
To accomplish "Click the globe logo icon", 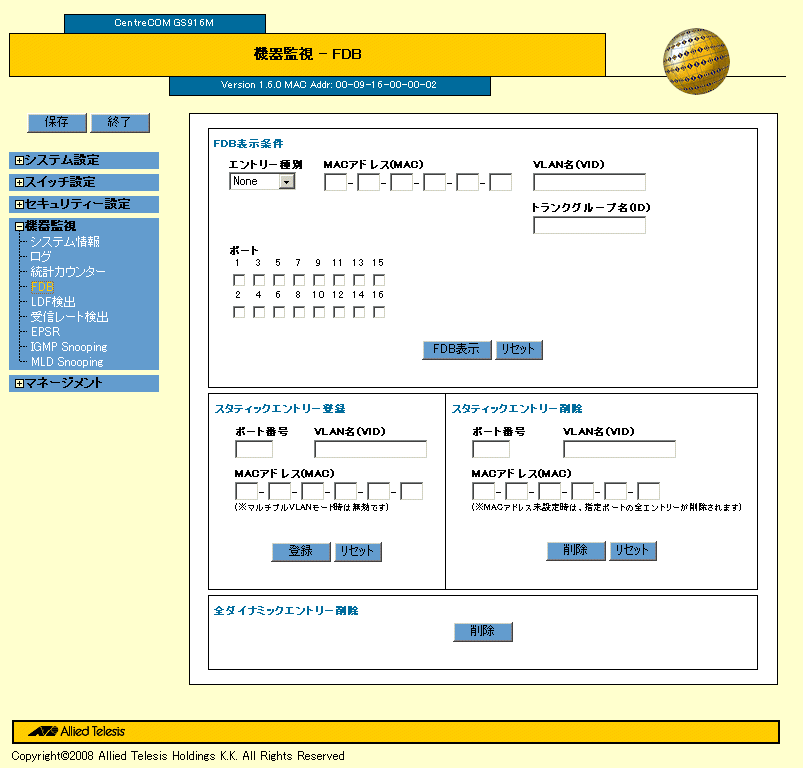I will [x=696, y=61].
